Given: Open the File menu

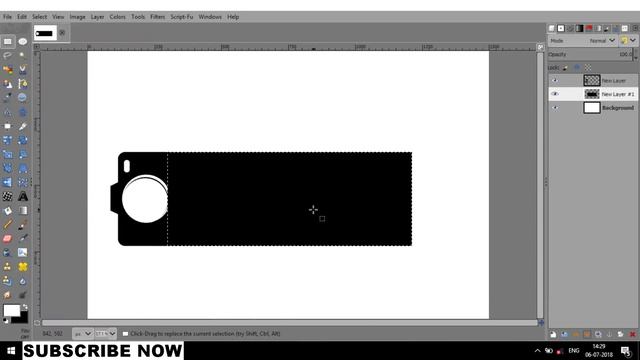Looking at the screenshot, I should pos(7,17).
